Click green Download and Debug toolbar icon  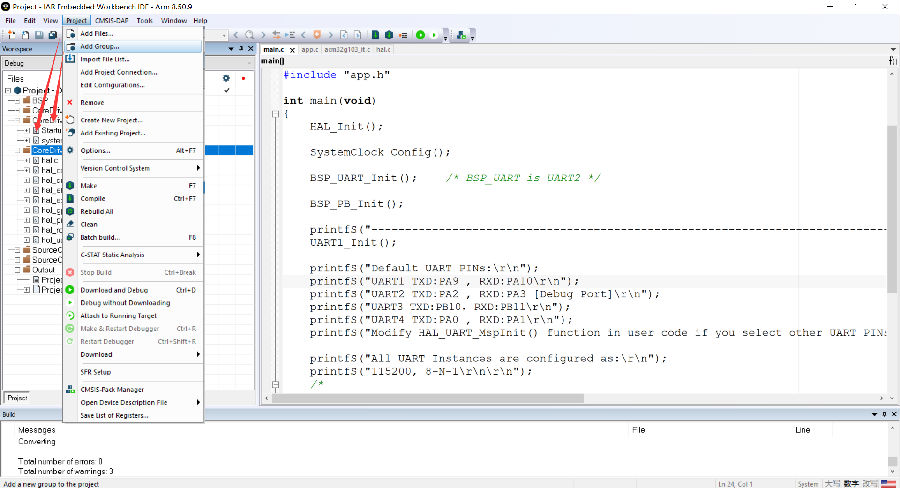pyautogui.click(x=420, y=35)
